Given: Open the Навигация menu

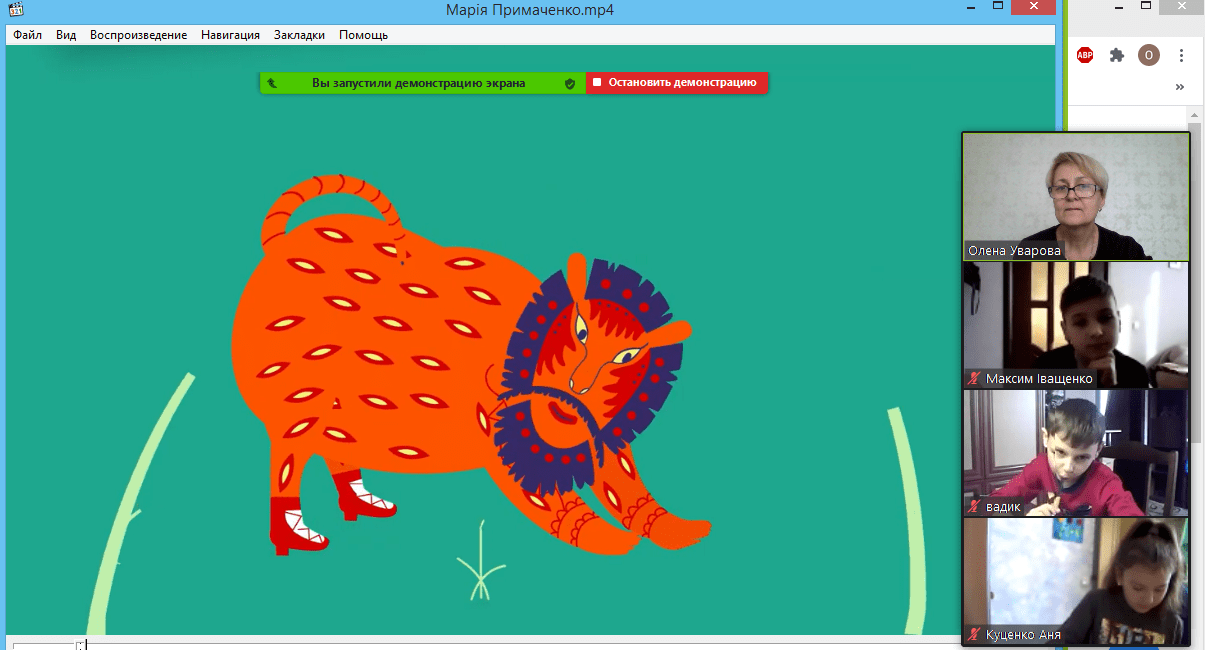Looking at the screenshot, I should (230, 34).
